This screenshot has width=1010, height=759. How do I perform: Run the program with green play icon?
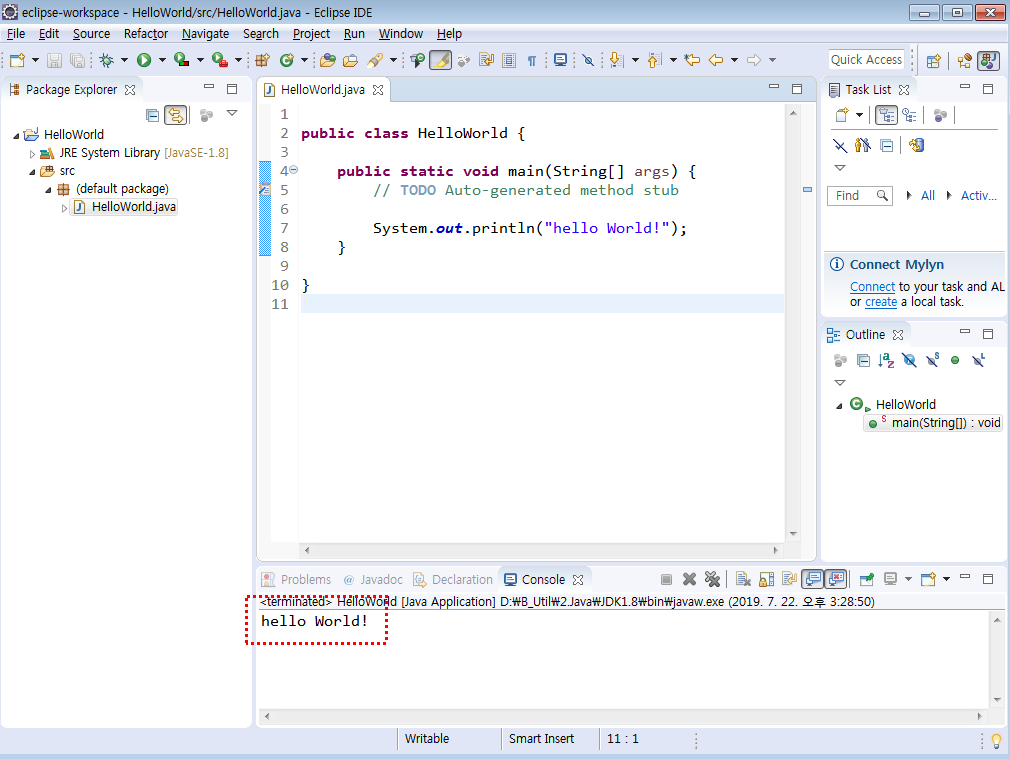(144, 60)
